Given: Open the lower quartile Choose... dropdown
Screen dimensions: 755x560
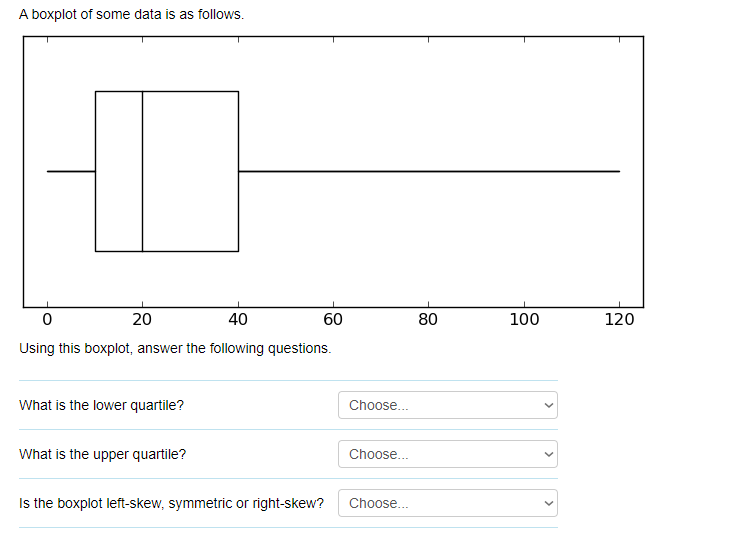Looking at the screenshot, I should coord(448,405).
